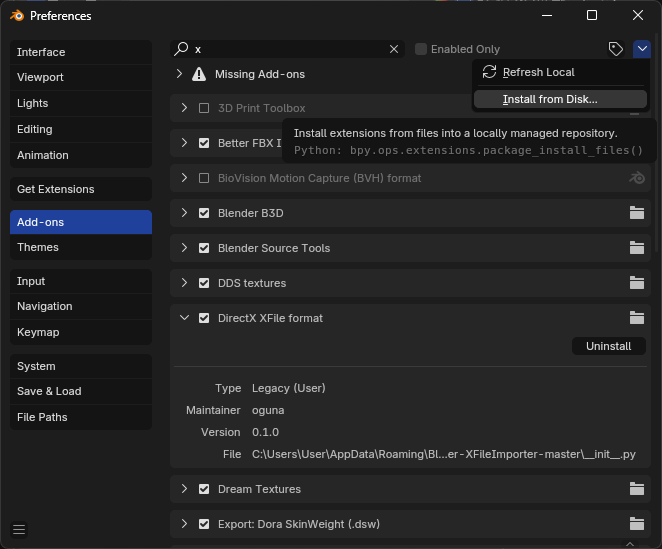Toggle the Enabled Only checkbox
Image resolution: width=662 pixels, height=549 pixels.
point(421,49)
